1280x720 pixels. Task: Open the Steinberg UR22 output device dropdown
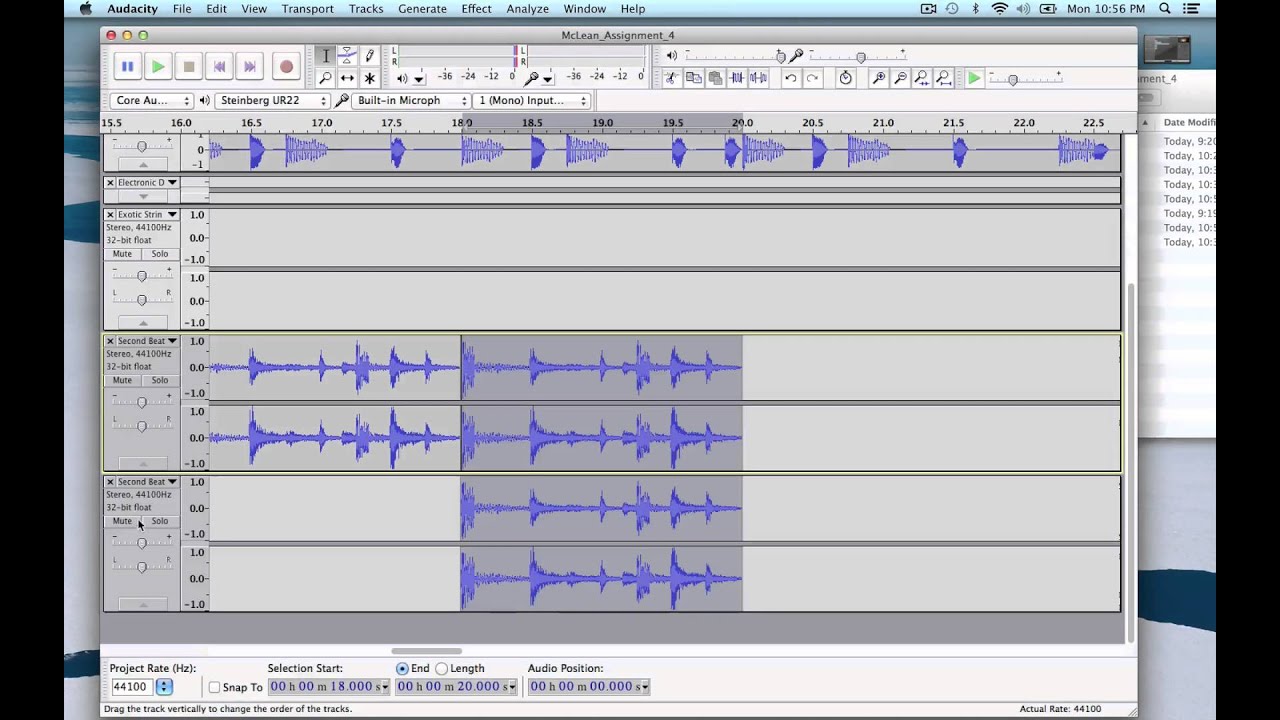pos(273,100)
